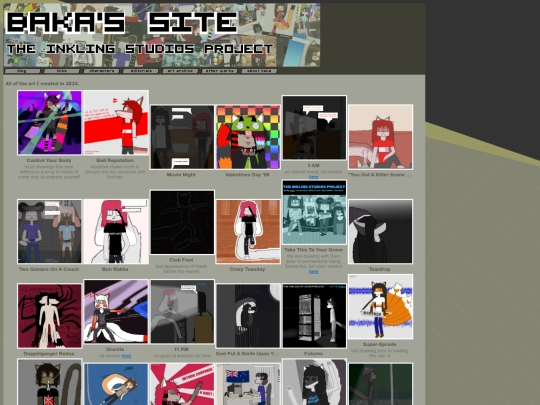This screenshot has width=540, height=405.
Task: Click the 'Teardrop' caption text
Action: pos(380,269)
